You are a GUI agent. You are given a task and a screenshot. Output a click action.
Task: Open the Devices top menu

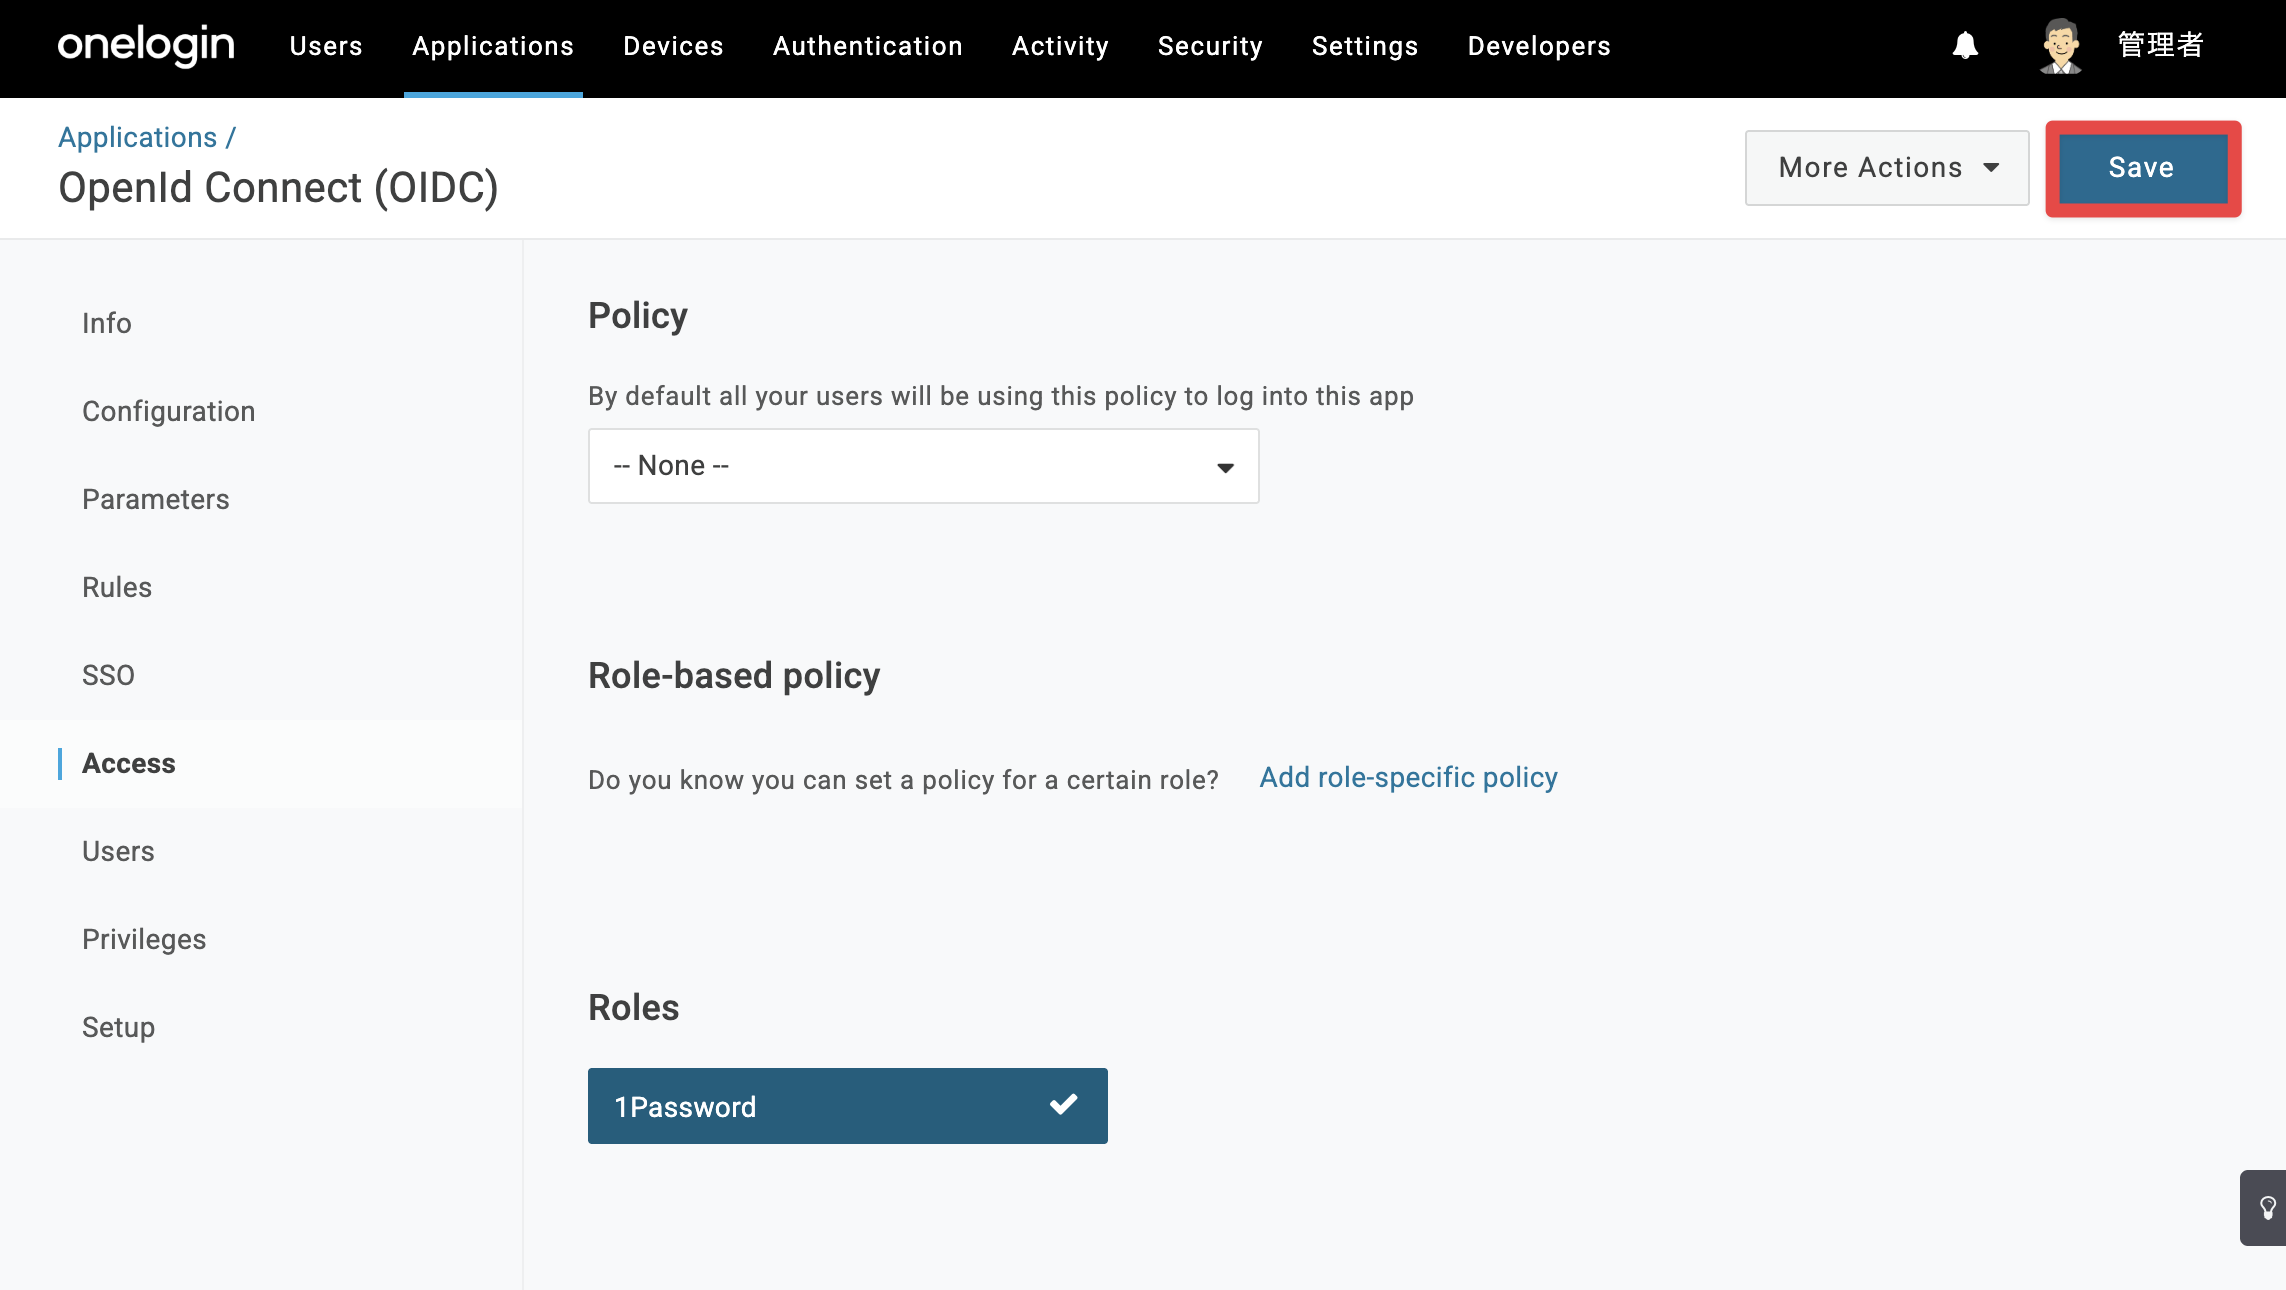click(x=673, y=46)
